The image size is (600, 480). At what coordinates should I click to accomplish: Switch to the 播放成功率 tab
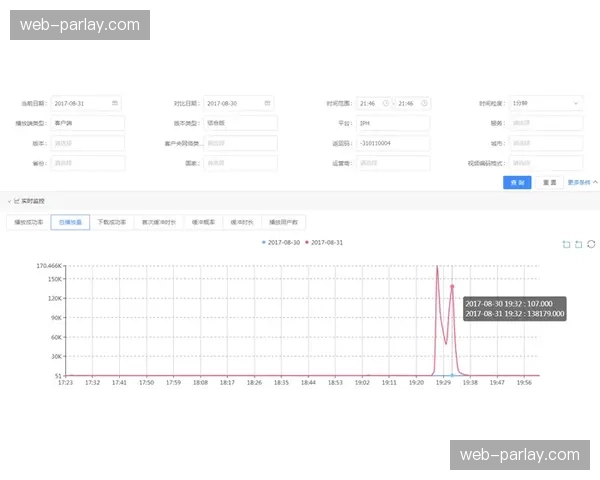tap(27, 222)
